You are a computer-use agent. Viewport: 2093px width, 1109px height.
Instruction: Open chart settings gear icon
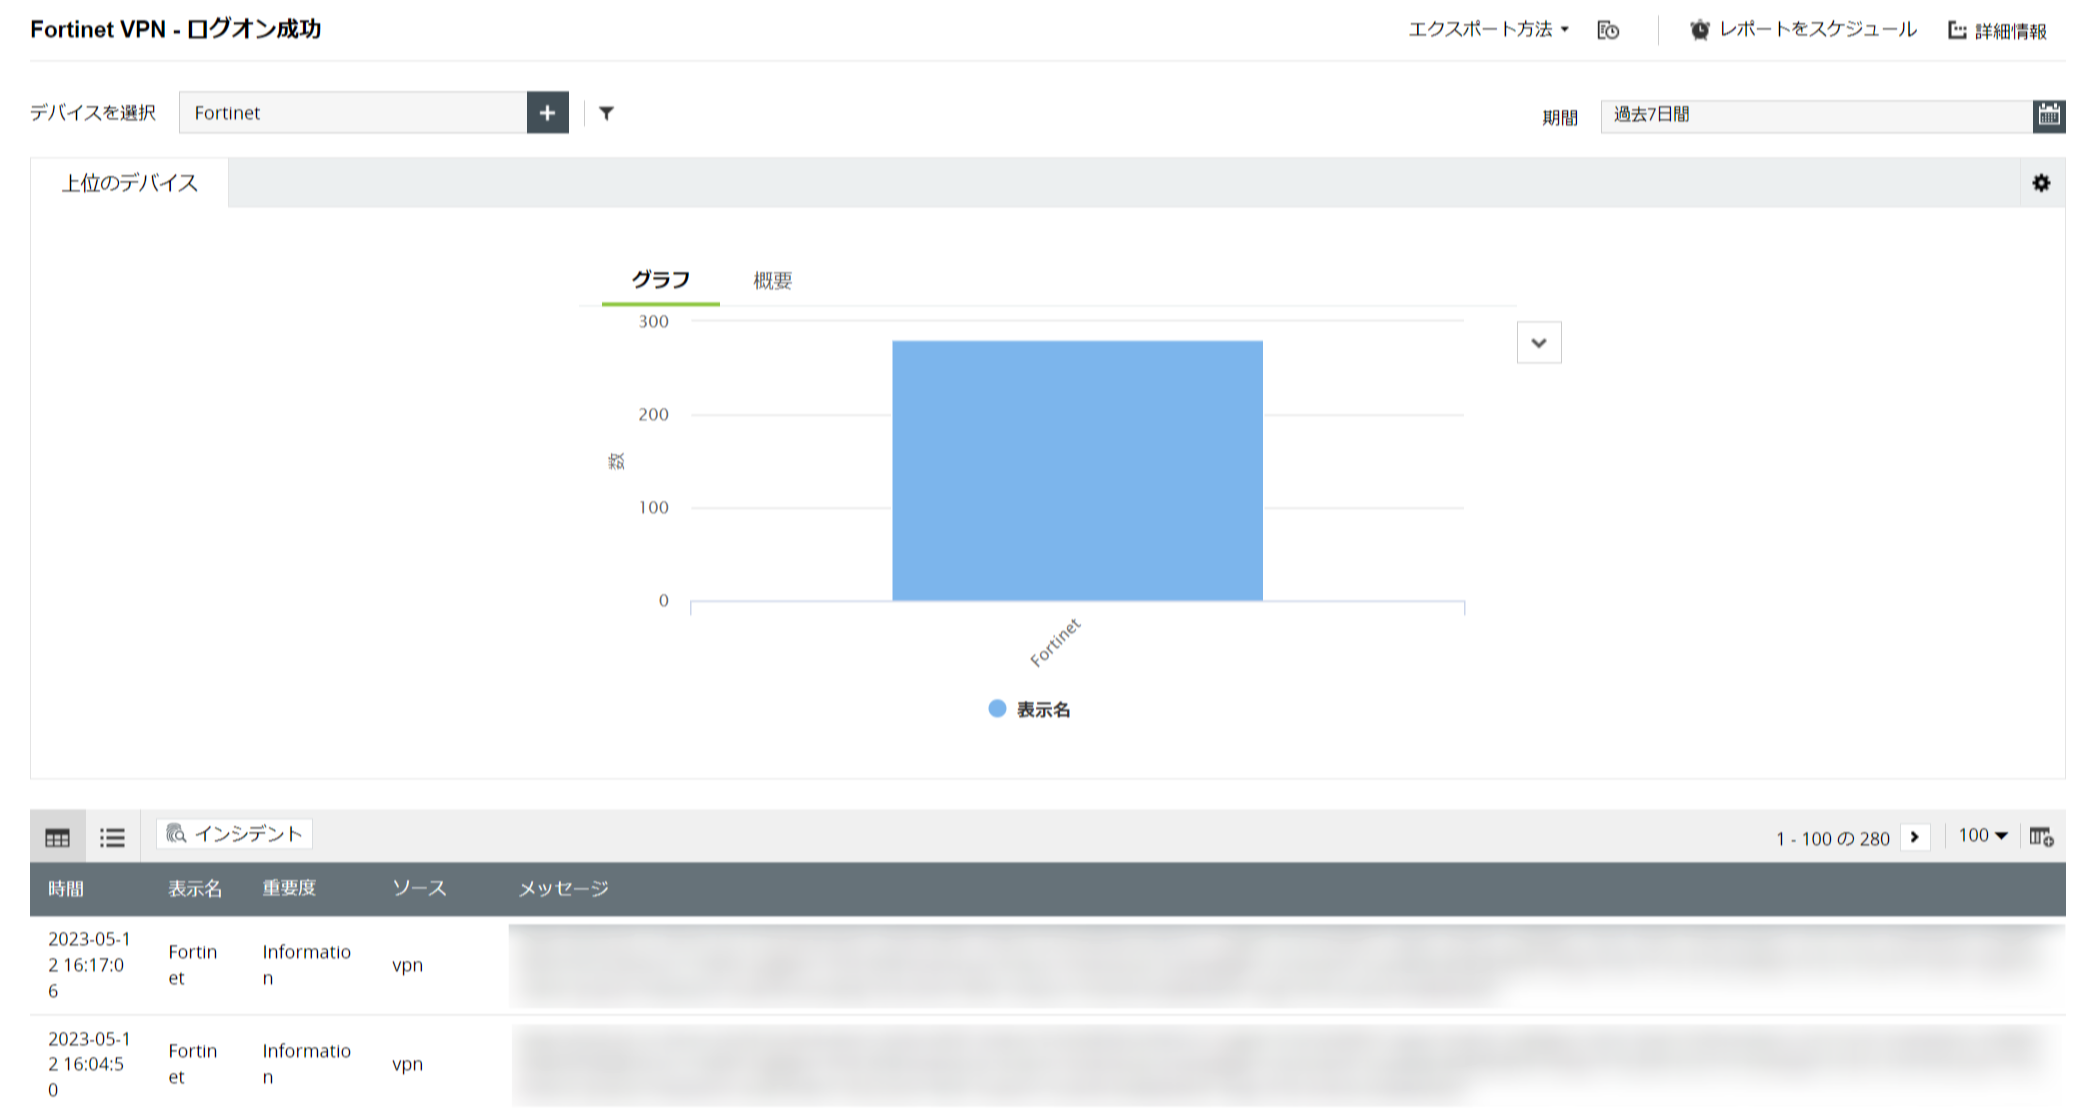pos(2041,183)
